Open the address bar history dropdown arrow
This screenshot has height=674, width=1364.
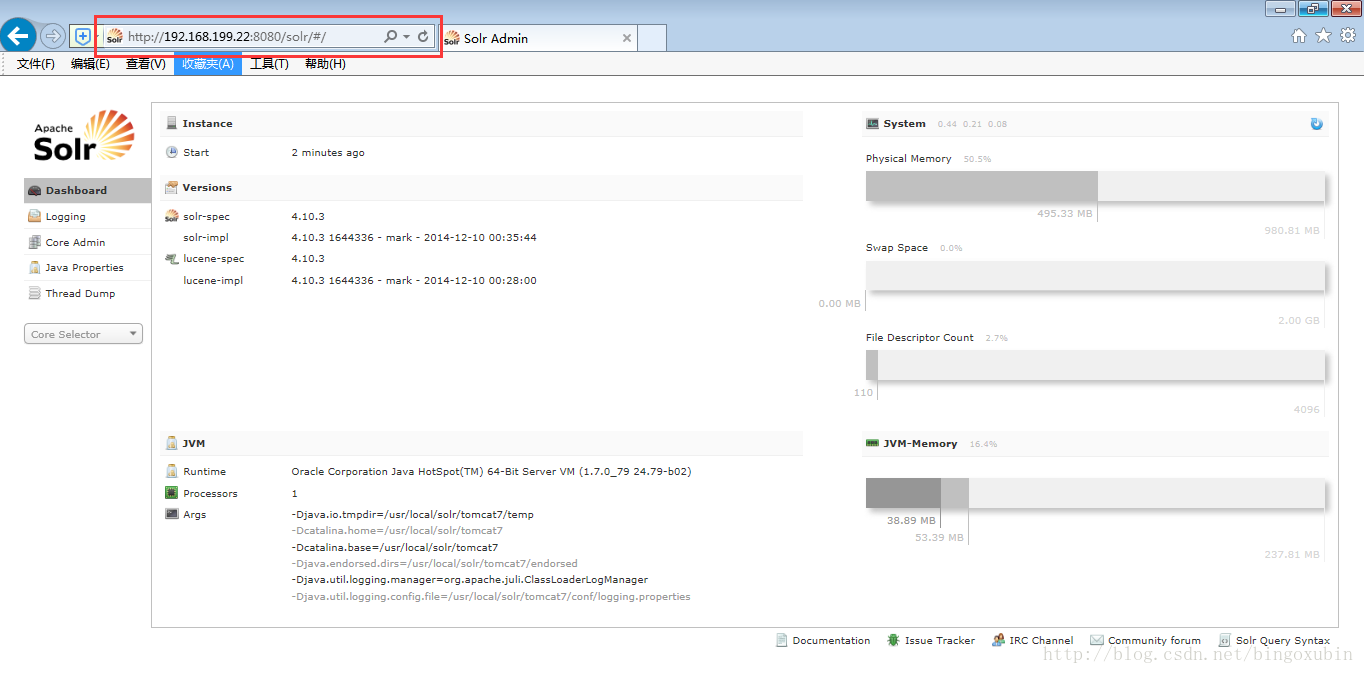(x=407, y=37)
